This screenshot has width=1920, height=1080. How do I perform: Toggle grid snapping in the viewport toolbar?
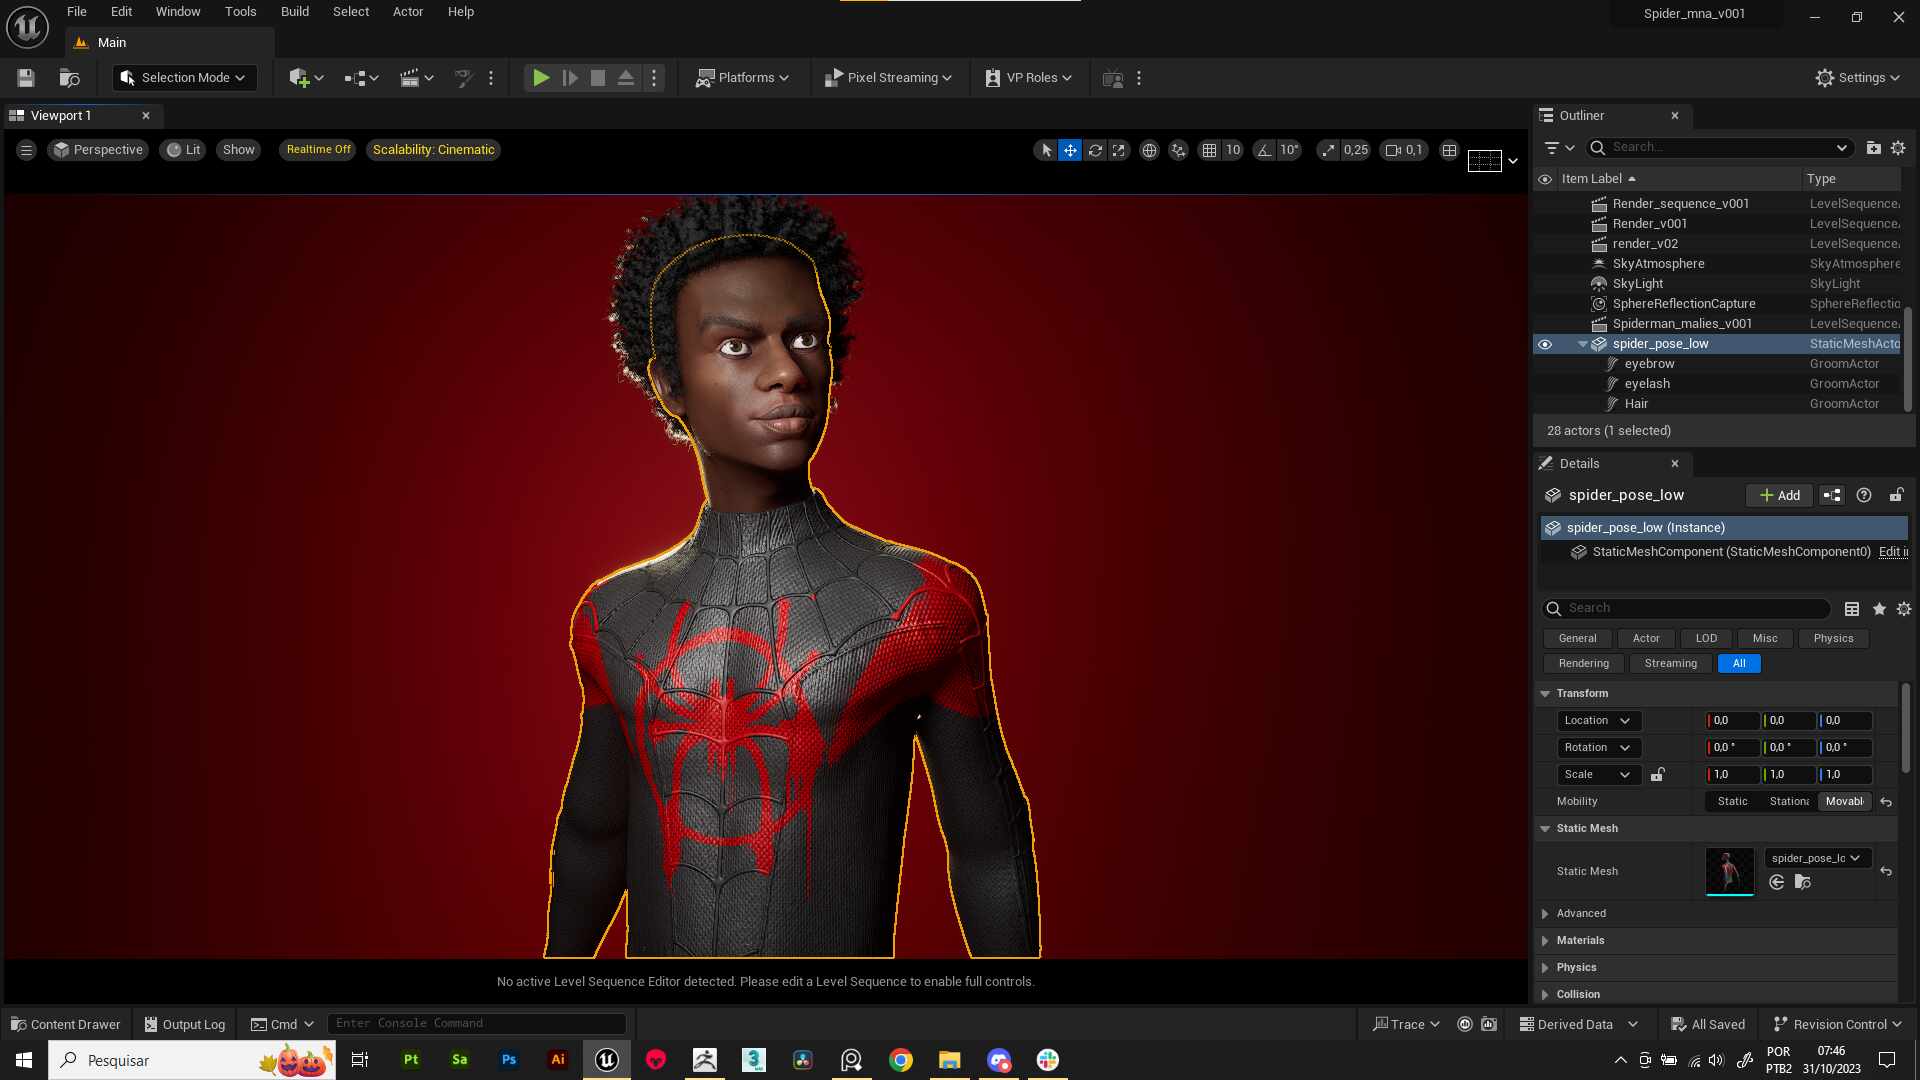pyautogui.click(x=1209, y=150)
